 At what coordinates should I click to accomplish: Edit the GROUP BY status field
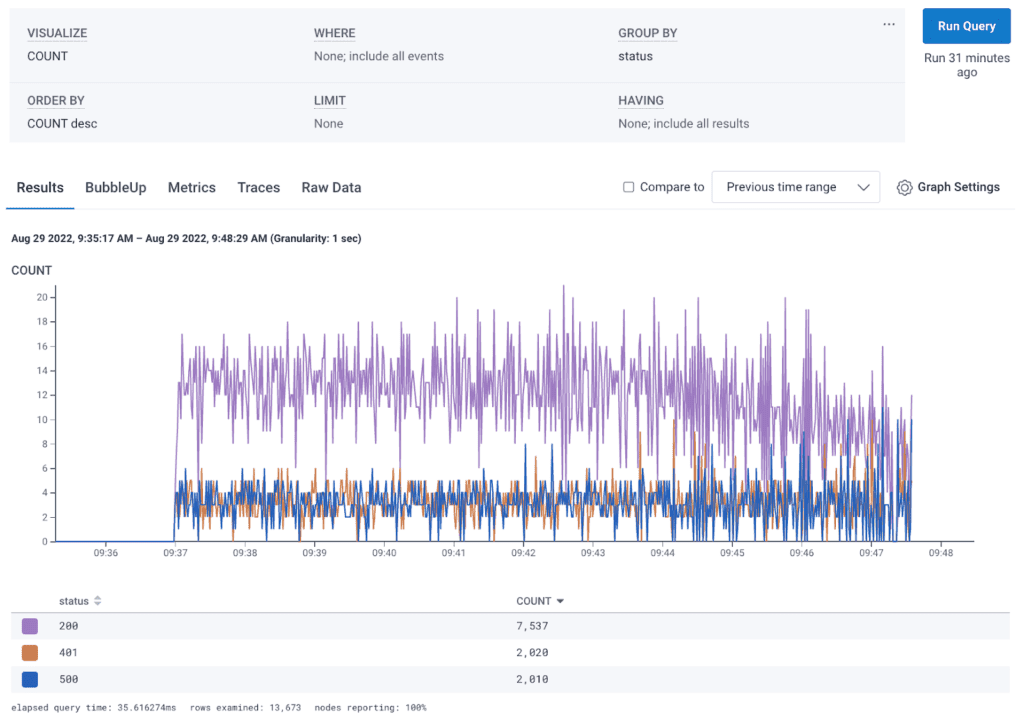click(x=635, y=56)
